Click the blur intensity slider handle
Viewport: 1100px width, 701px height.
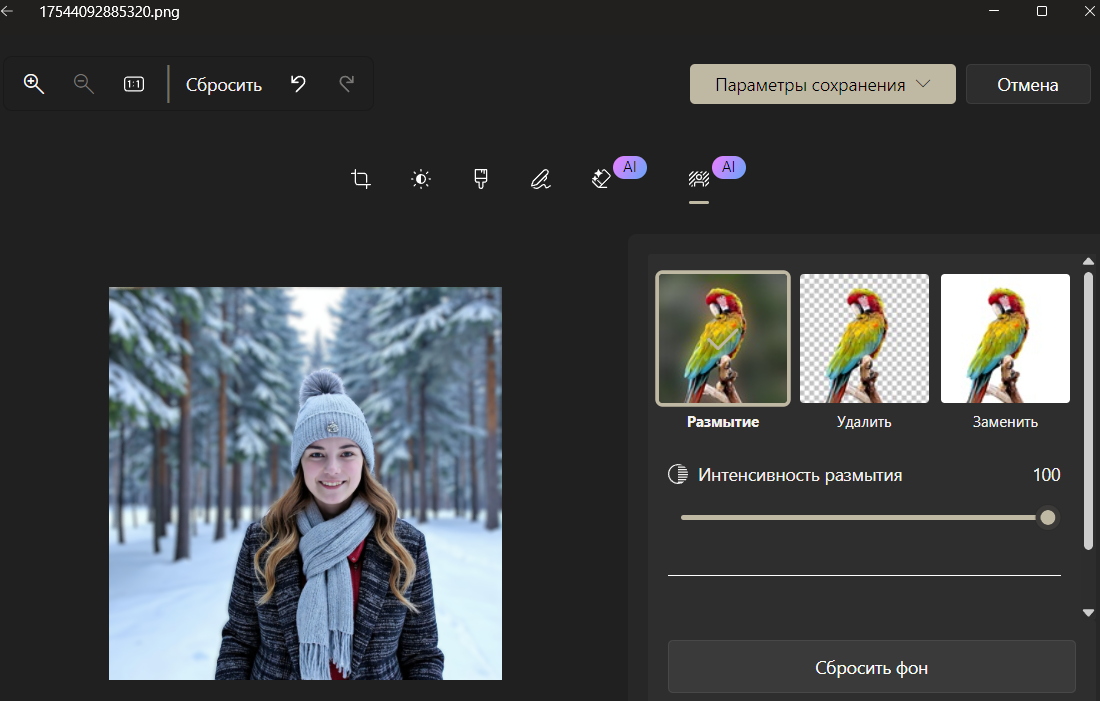1047,518
